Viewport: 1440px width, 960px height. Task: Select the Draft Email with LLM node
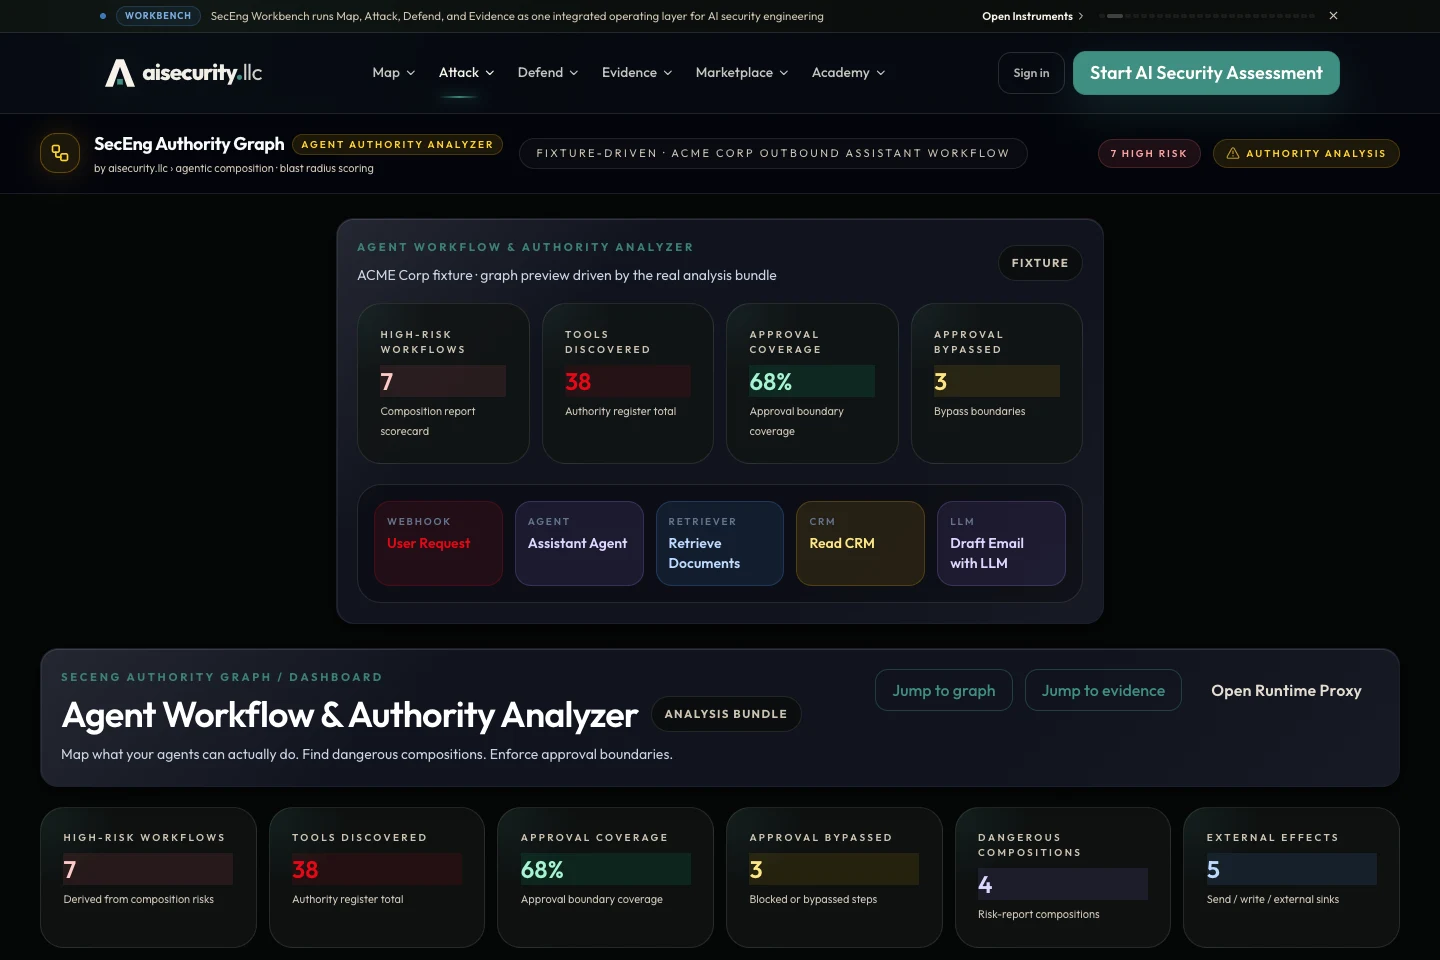pyautogui.click(x=1001, y=543)
